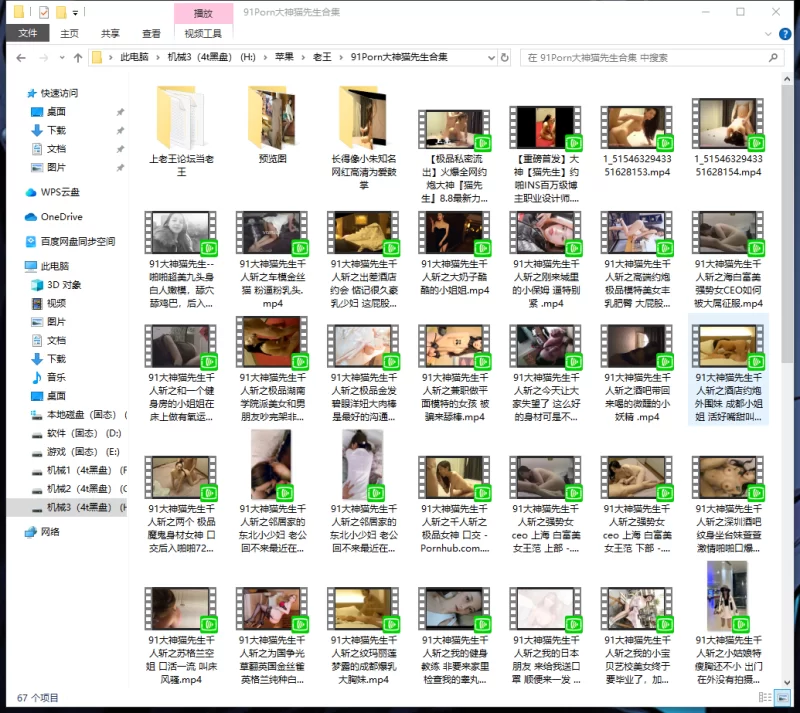Switch to details view in status bar

(x=765, y=697)
